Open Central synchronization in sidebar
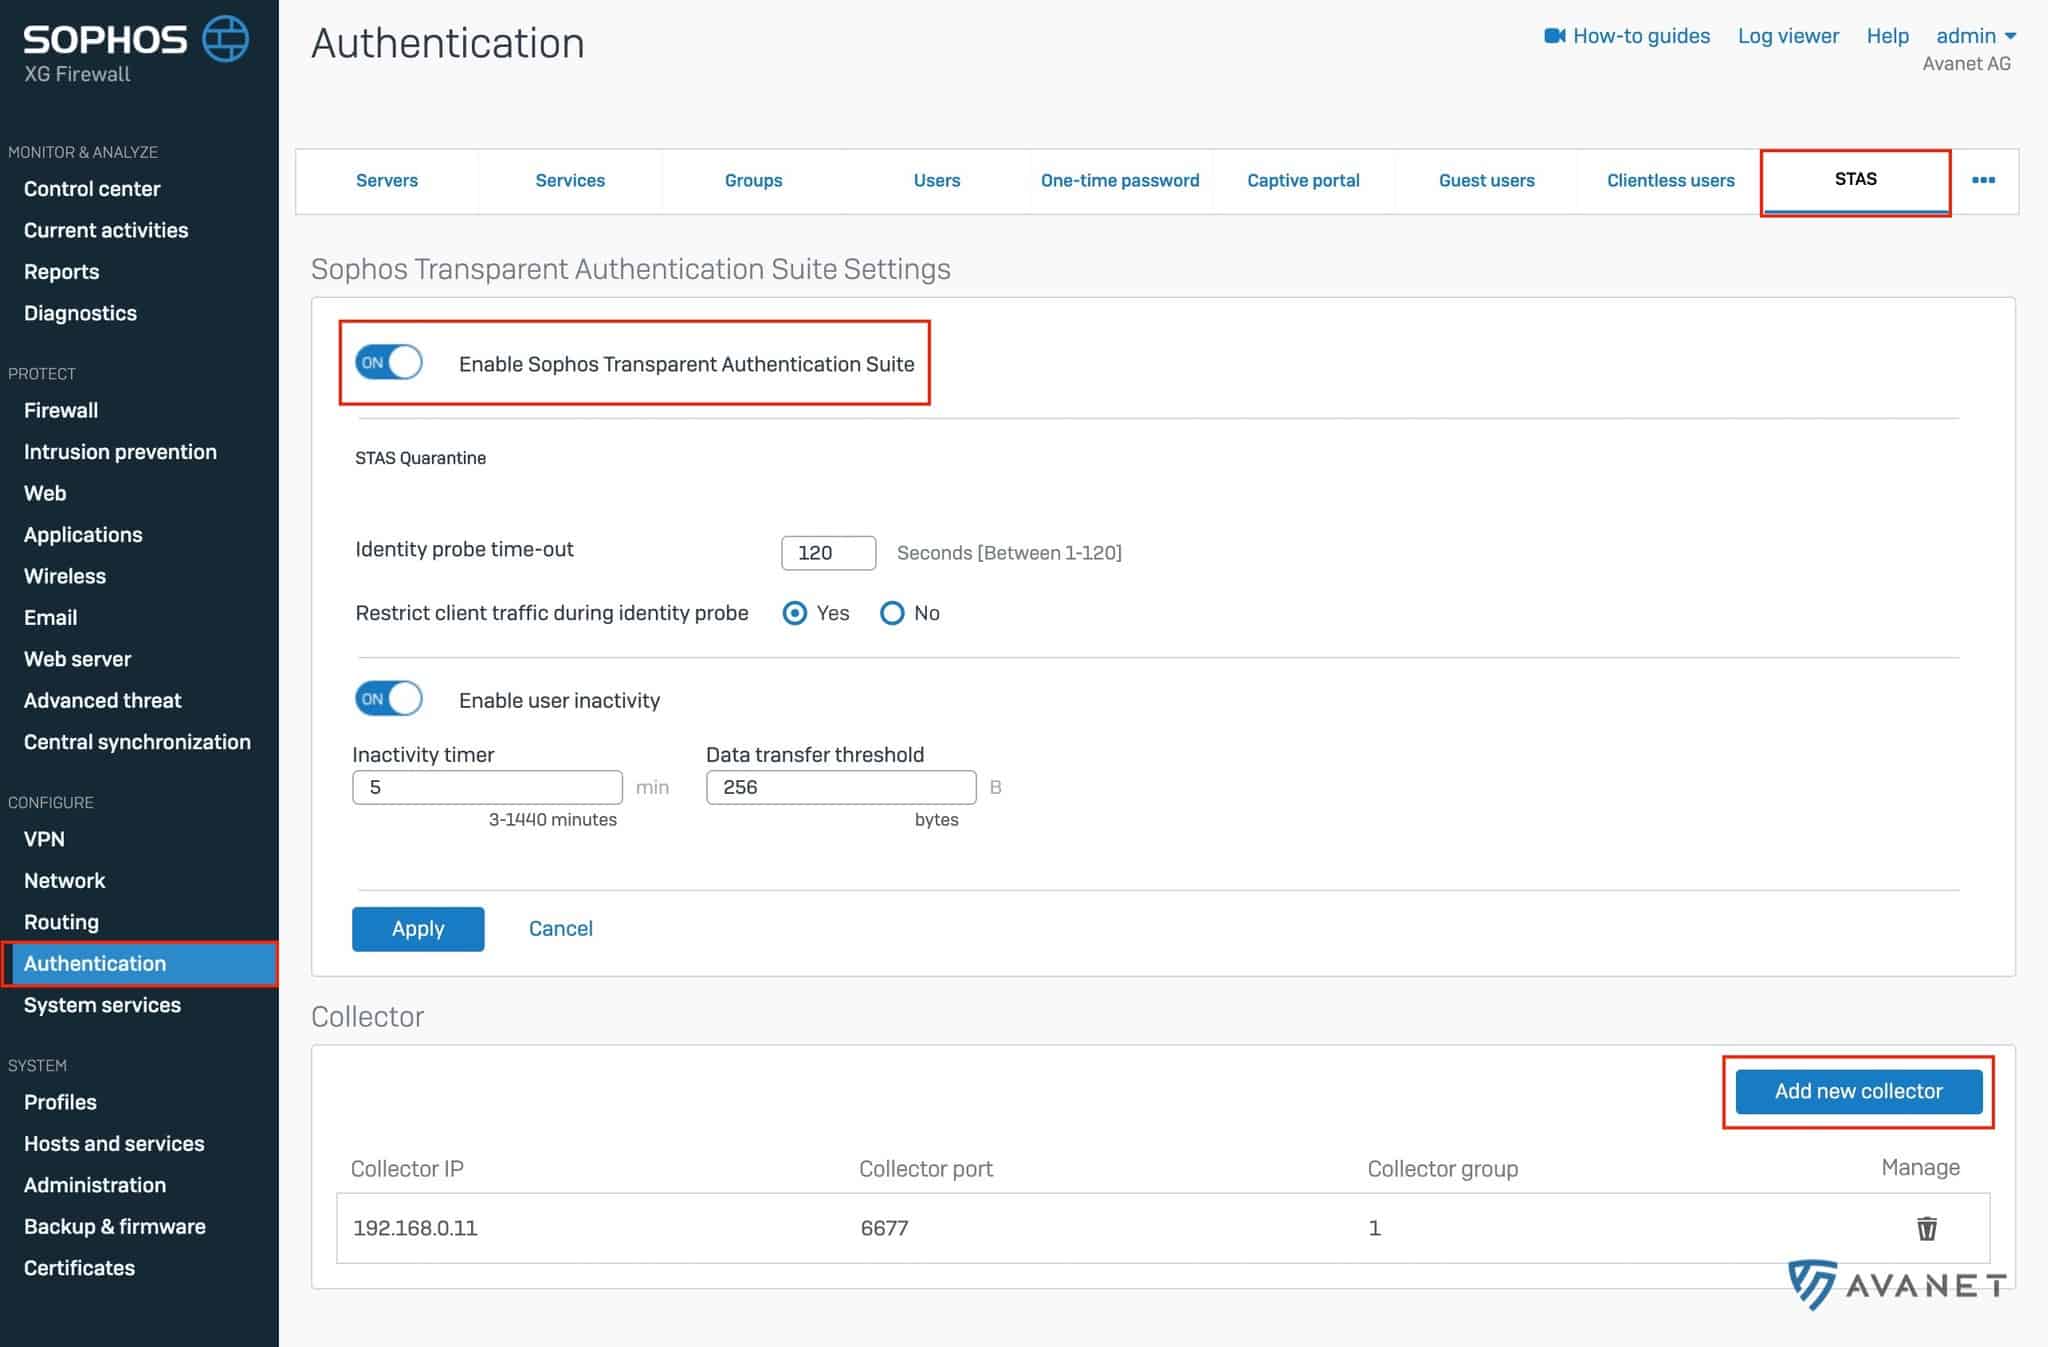 (x=137, y=742)
